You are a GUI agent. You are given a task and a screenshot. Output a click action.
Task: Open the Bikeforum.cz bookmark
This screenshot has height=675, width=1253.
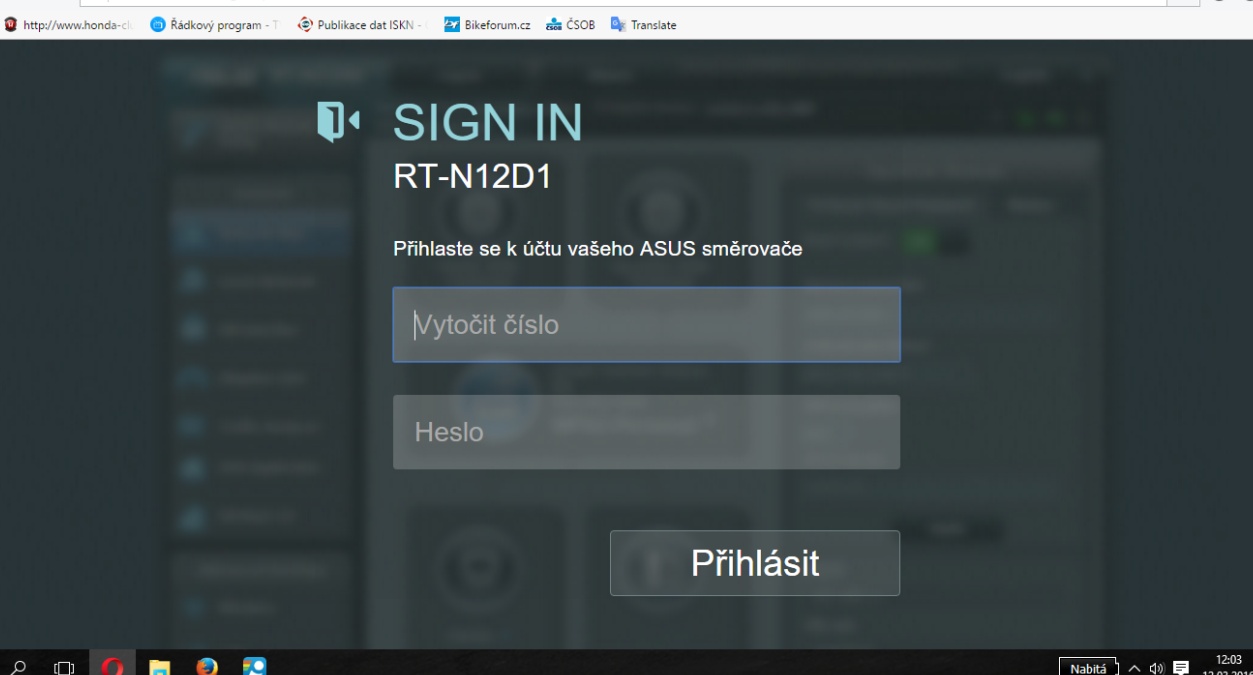487,25
